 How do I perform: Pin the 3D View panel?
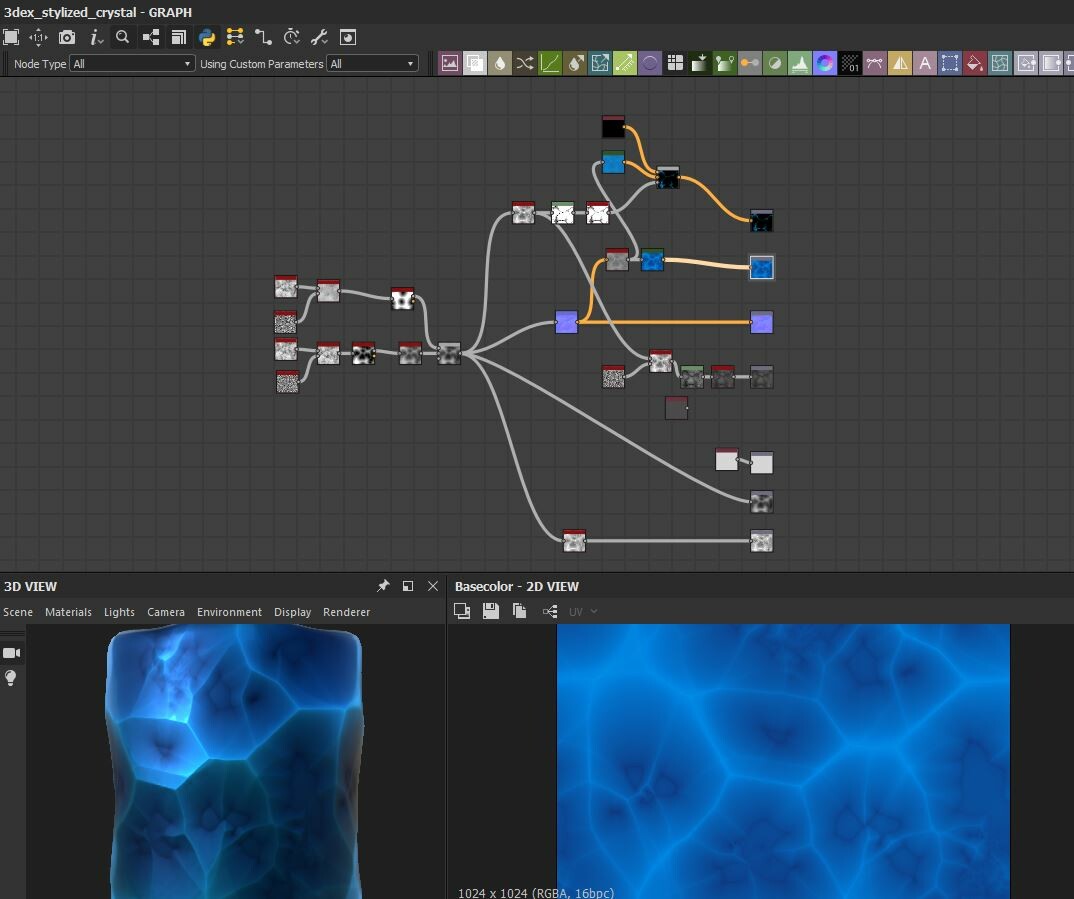tap(383, 586)
